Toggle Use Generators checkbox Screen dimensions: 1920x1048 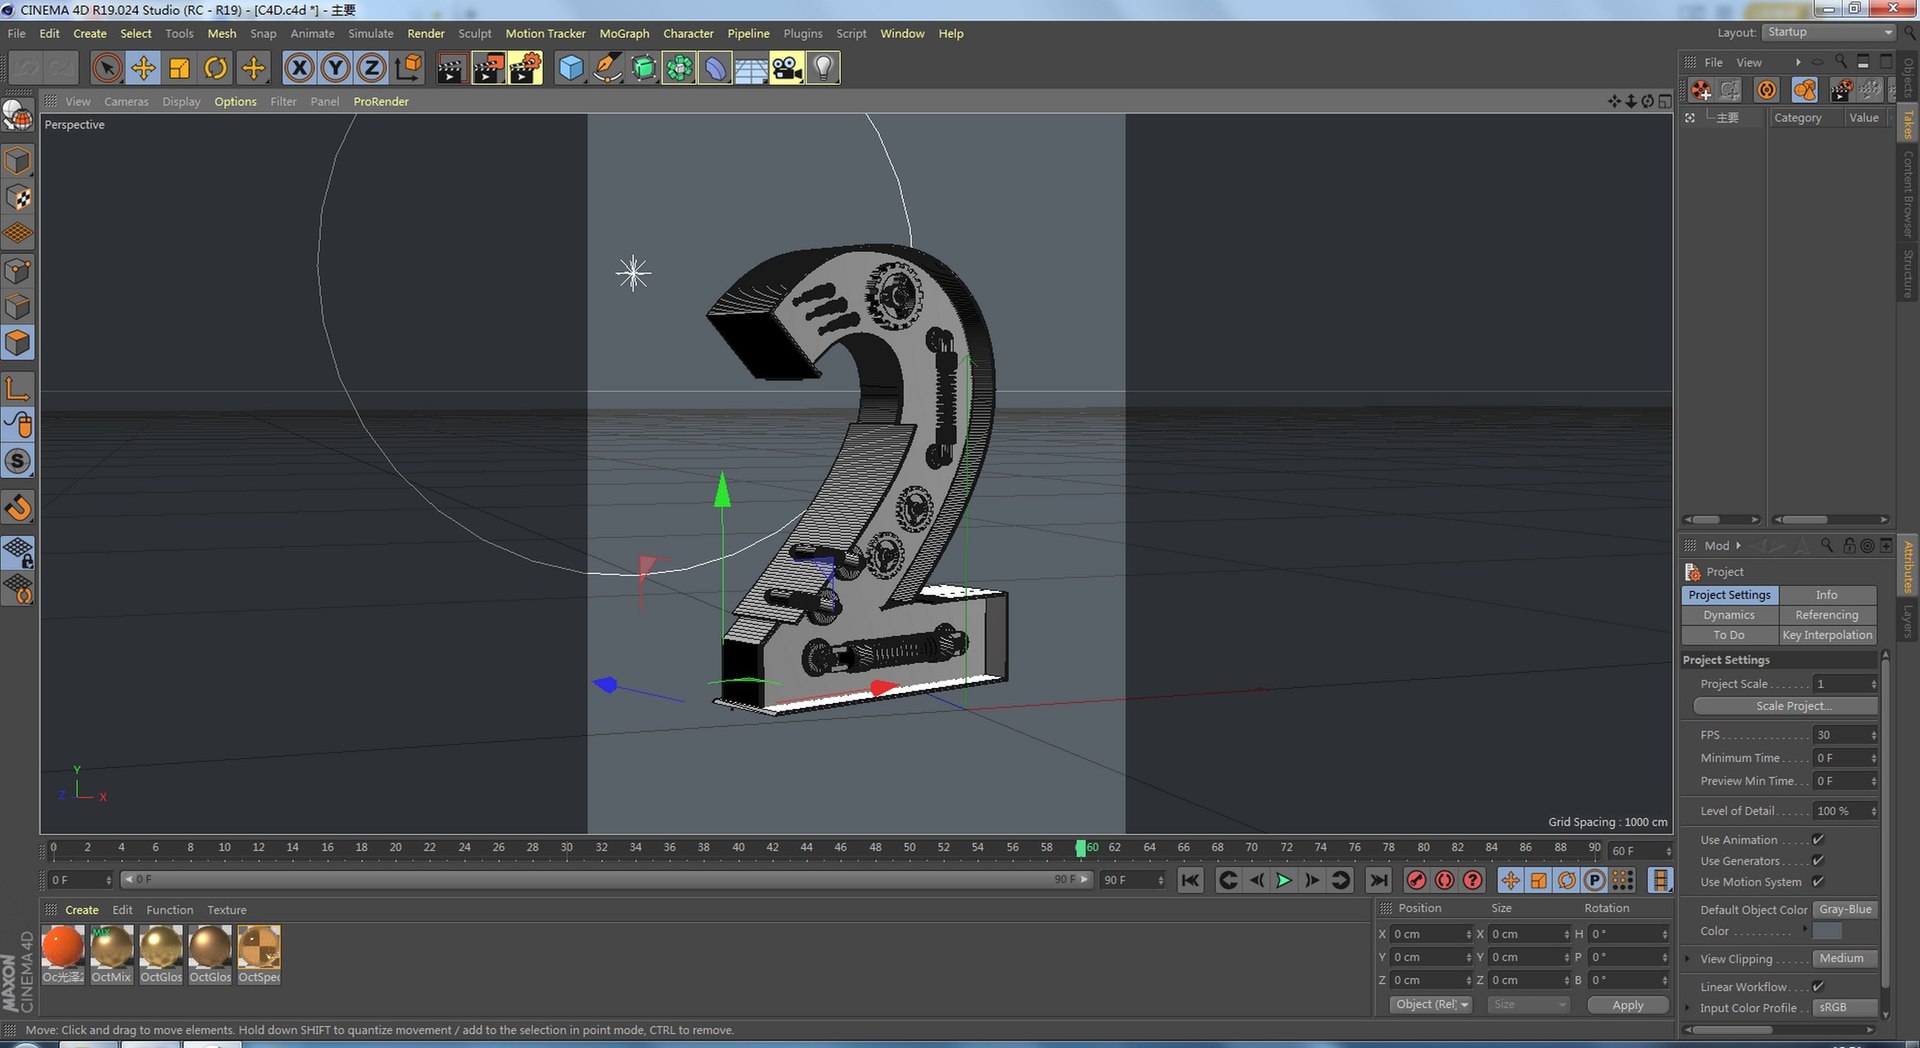point(1818,860)
